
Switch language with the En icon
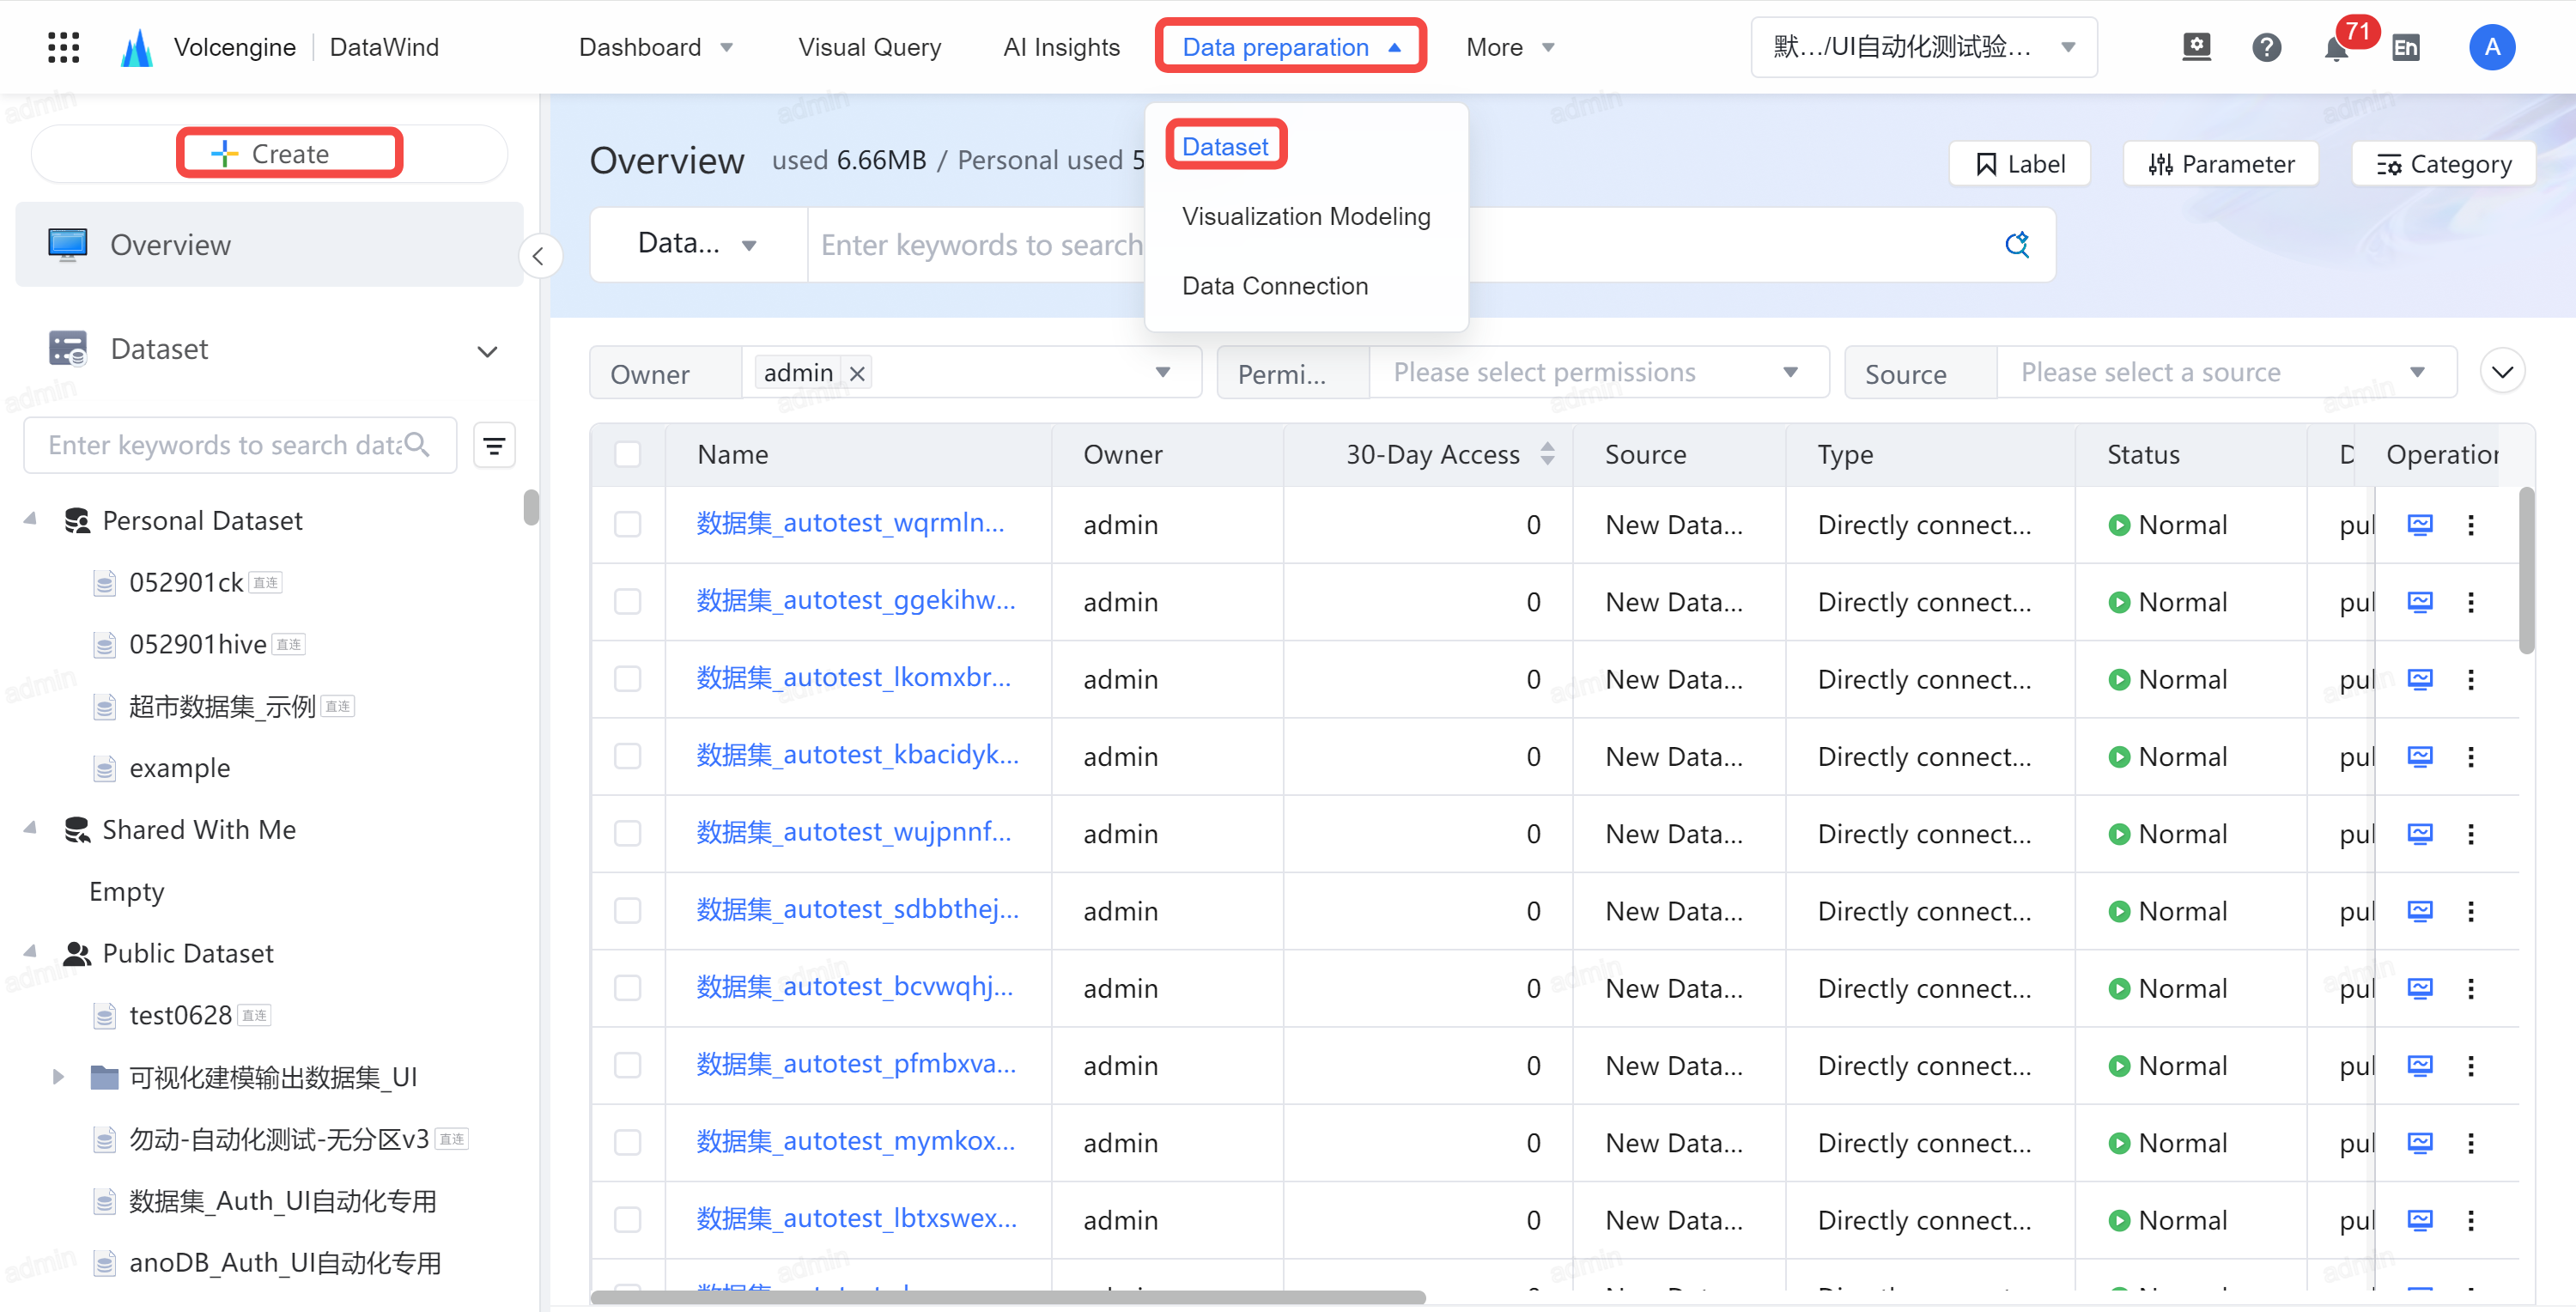click(x=2406, y=47)
